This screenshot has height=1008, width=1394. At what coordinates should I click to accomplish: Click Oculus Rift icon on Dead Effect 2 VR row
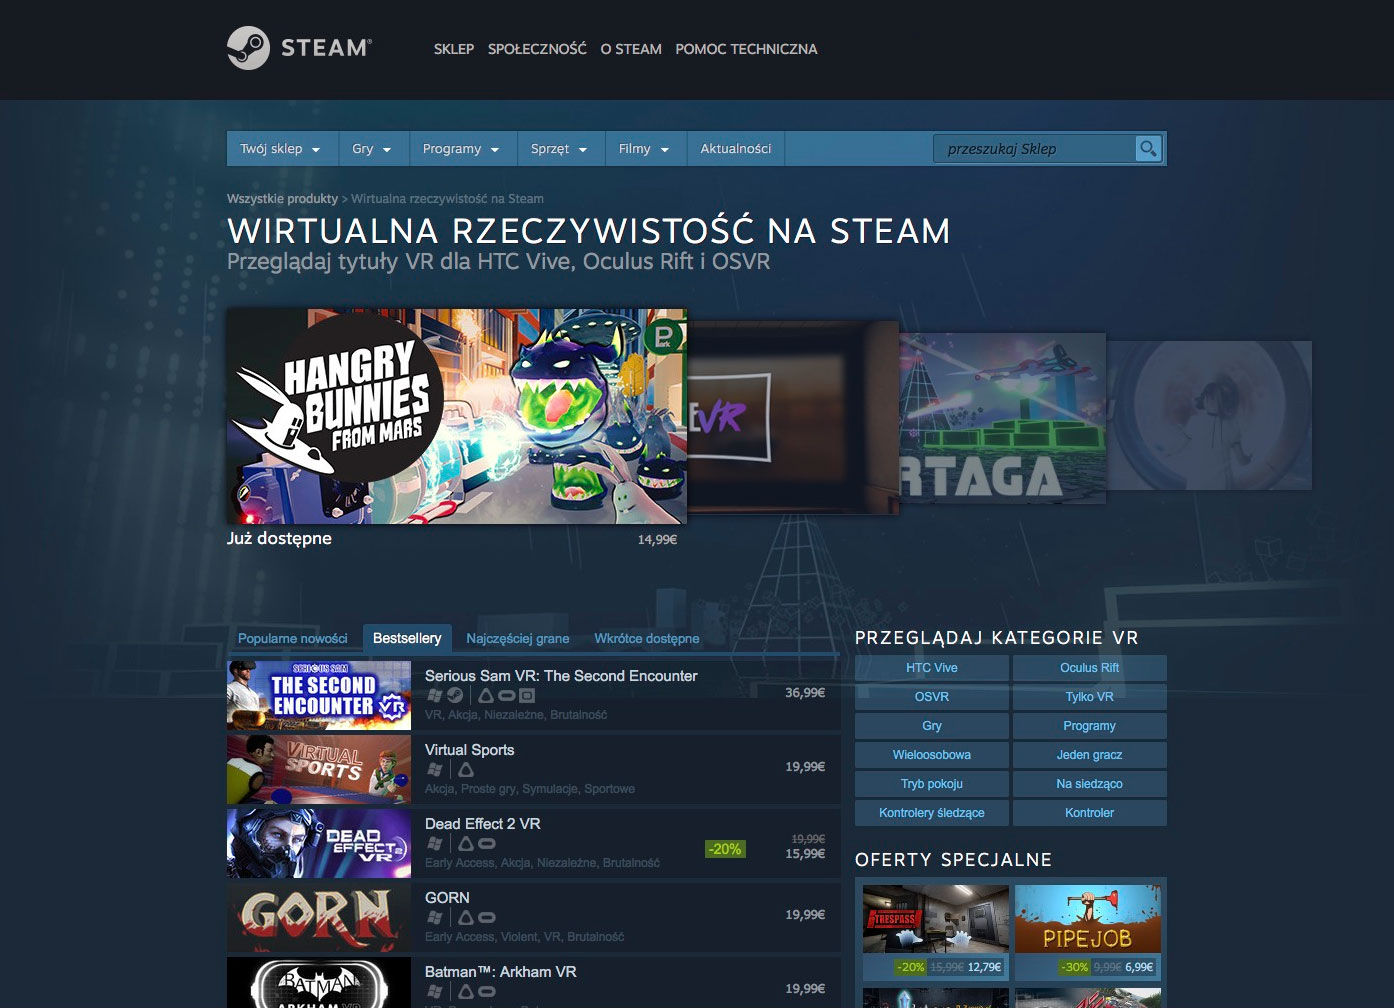pos(487,843)
